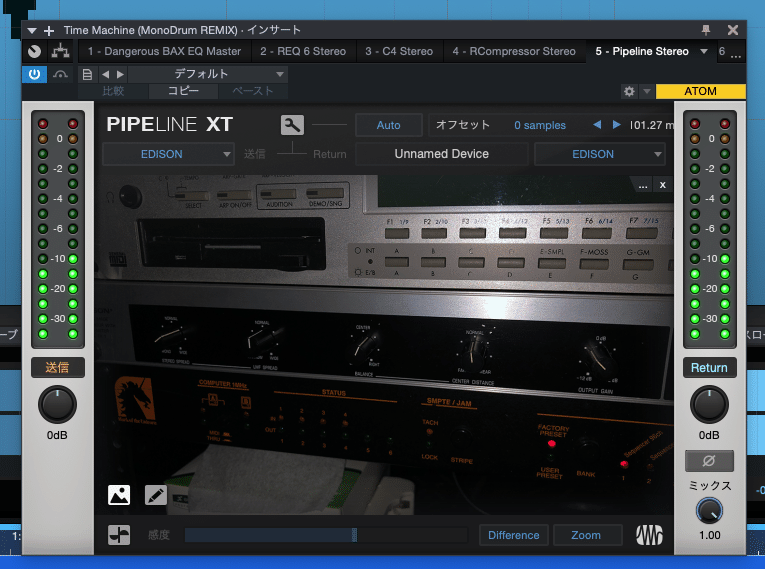
Task: Switch to Dangerous BAX EQ Master tab
Action: 164,51
